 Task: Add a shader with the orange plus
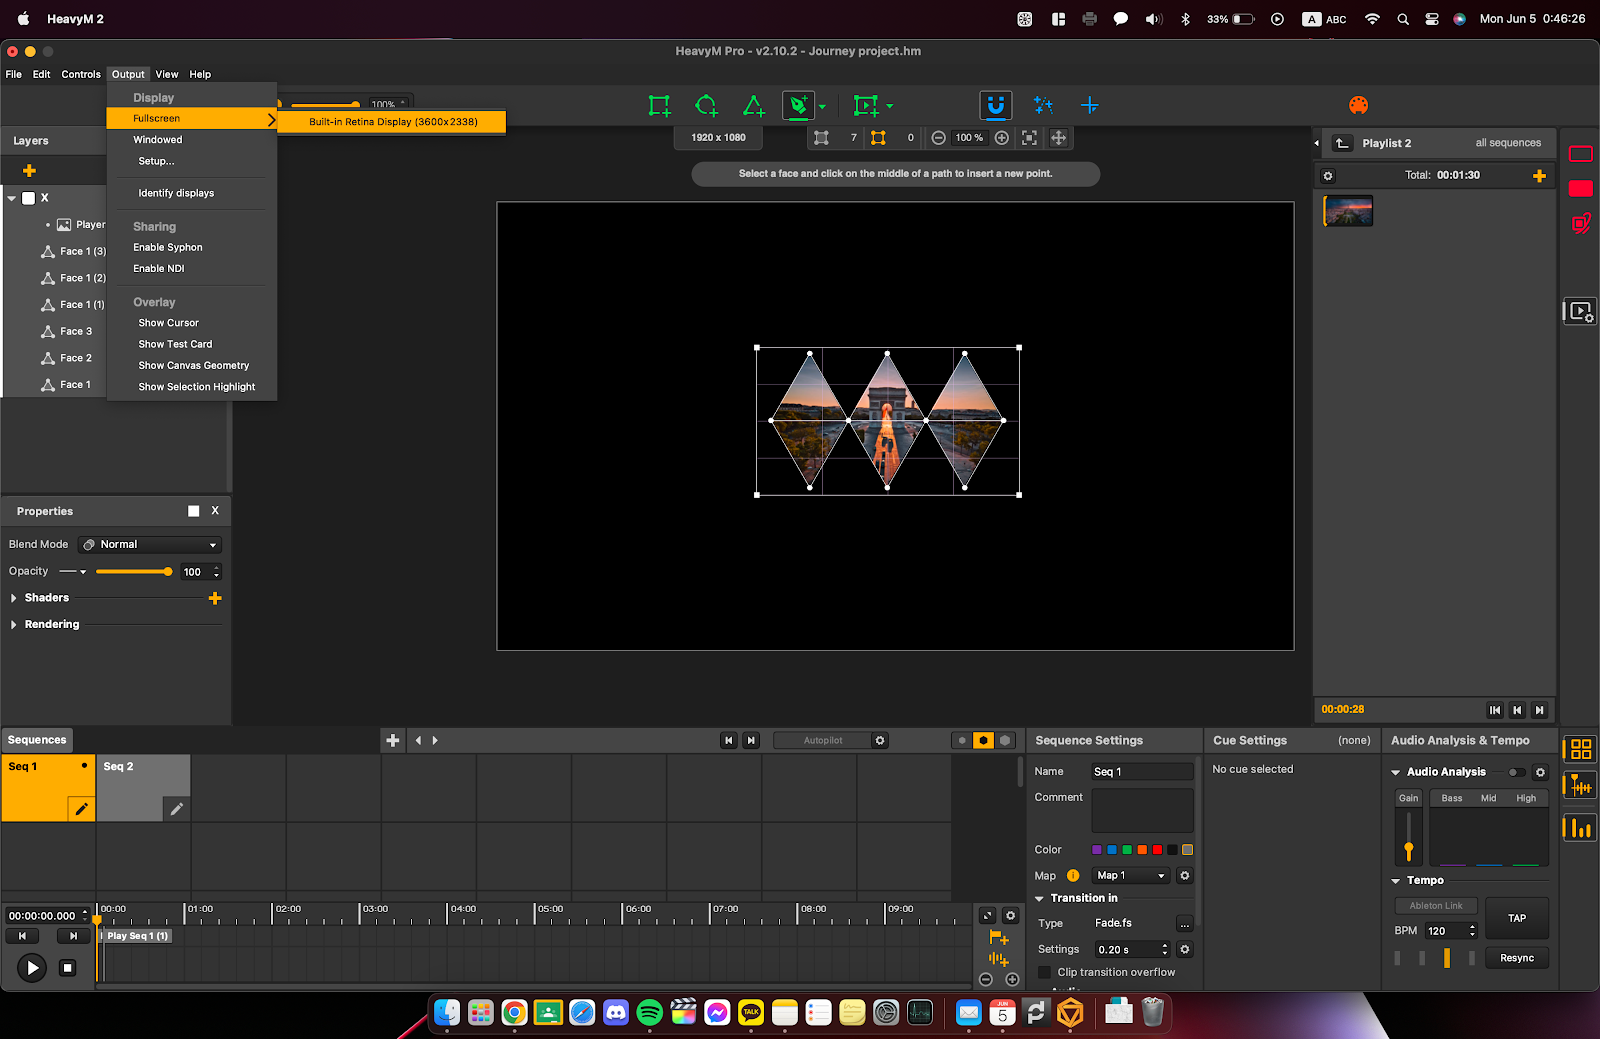point(215,598)
